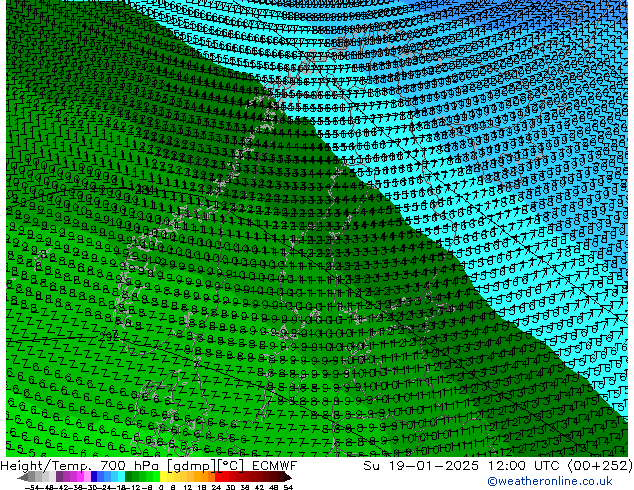The width and height of the screenshot is (634, 490).
Task: Select the '54' label ending the color scale
Action: pos(288,488)
